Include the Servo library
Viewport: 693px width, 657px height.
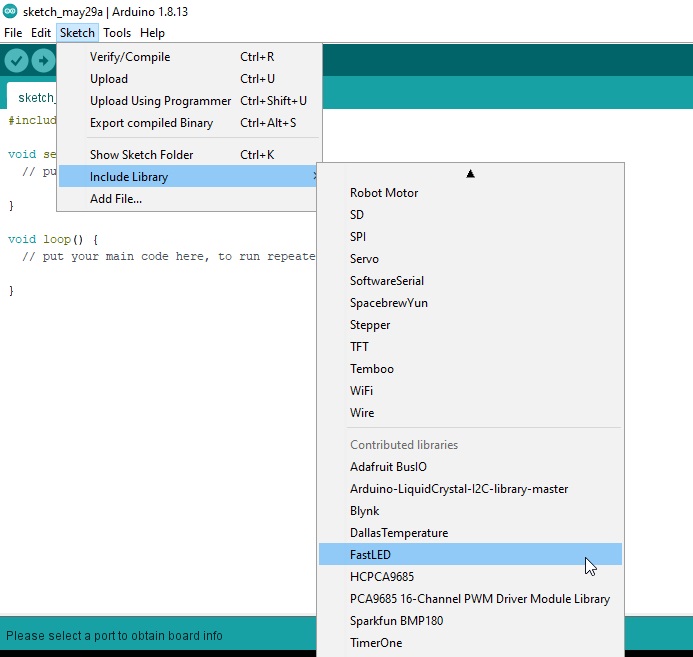tap(470, 259)
